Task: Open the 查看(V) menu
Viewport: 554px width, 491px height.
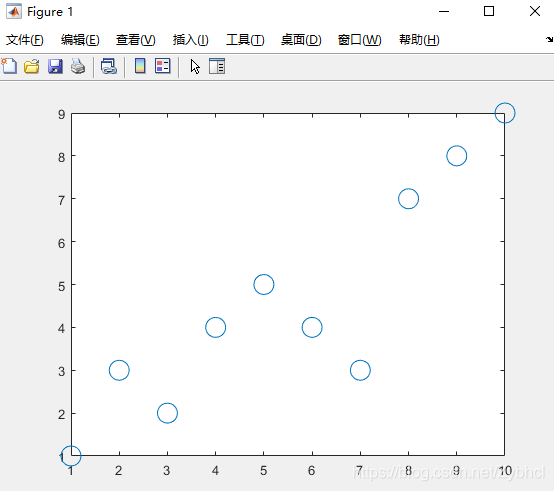Action: [136, 40]
